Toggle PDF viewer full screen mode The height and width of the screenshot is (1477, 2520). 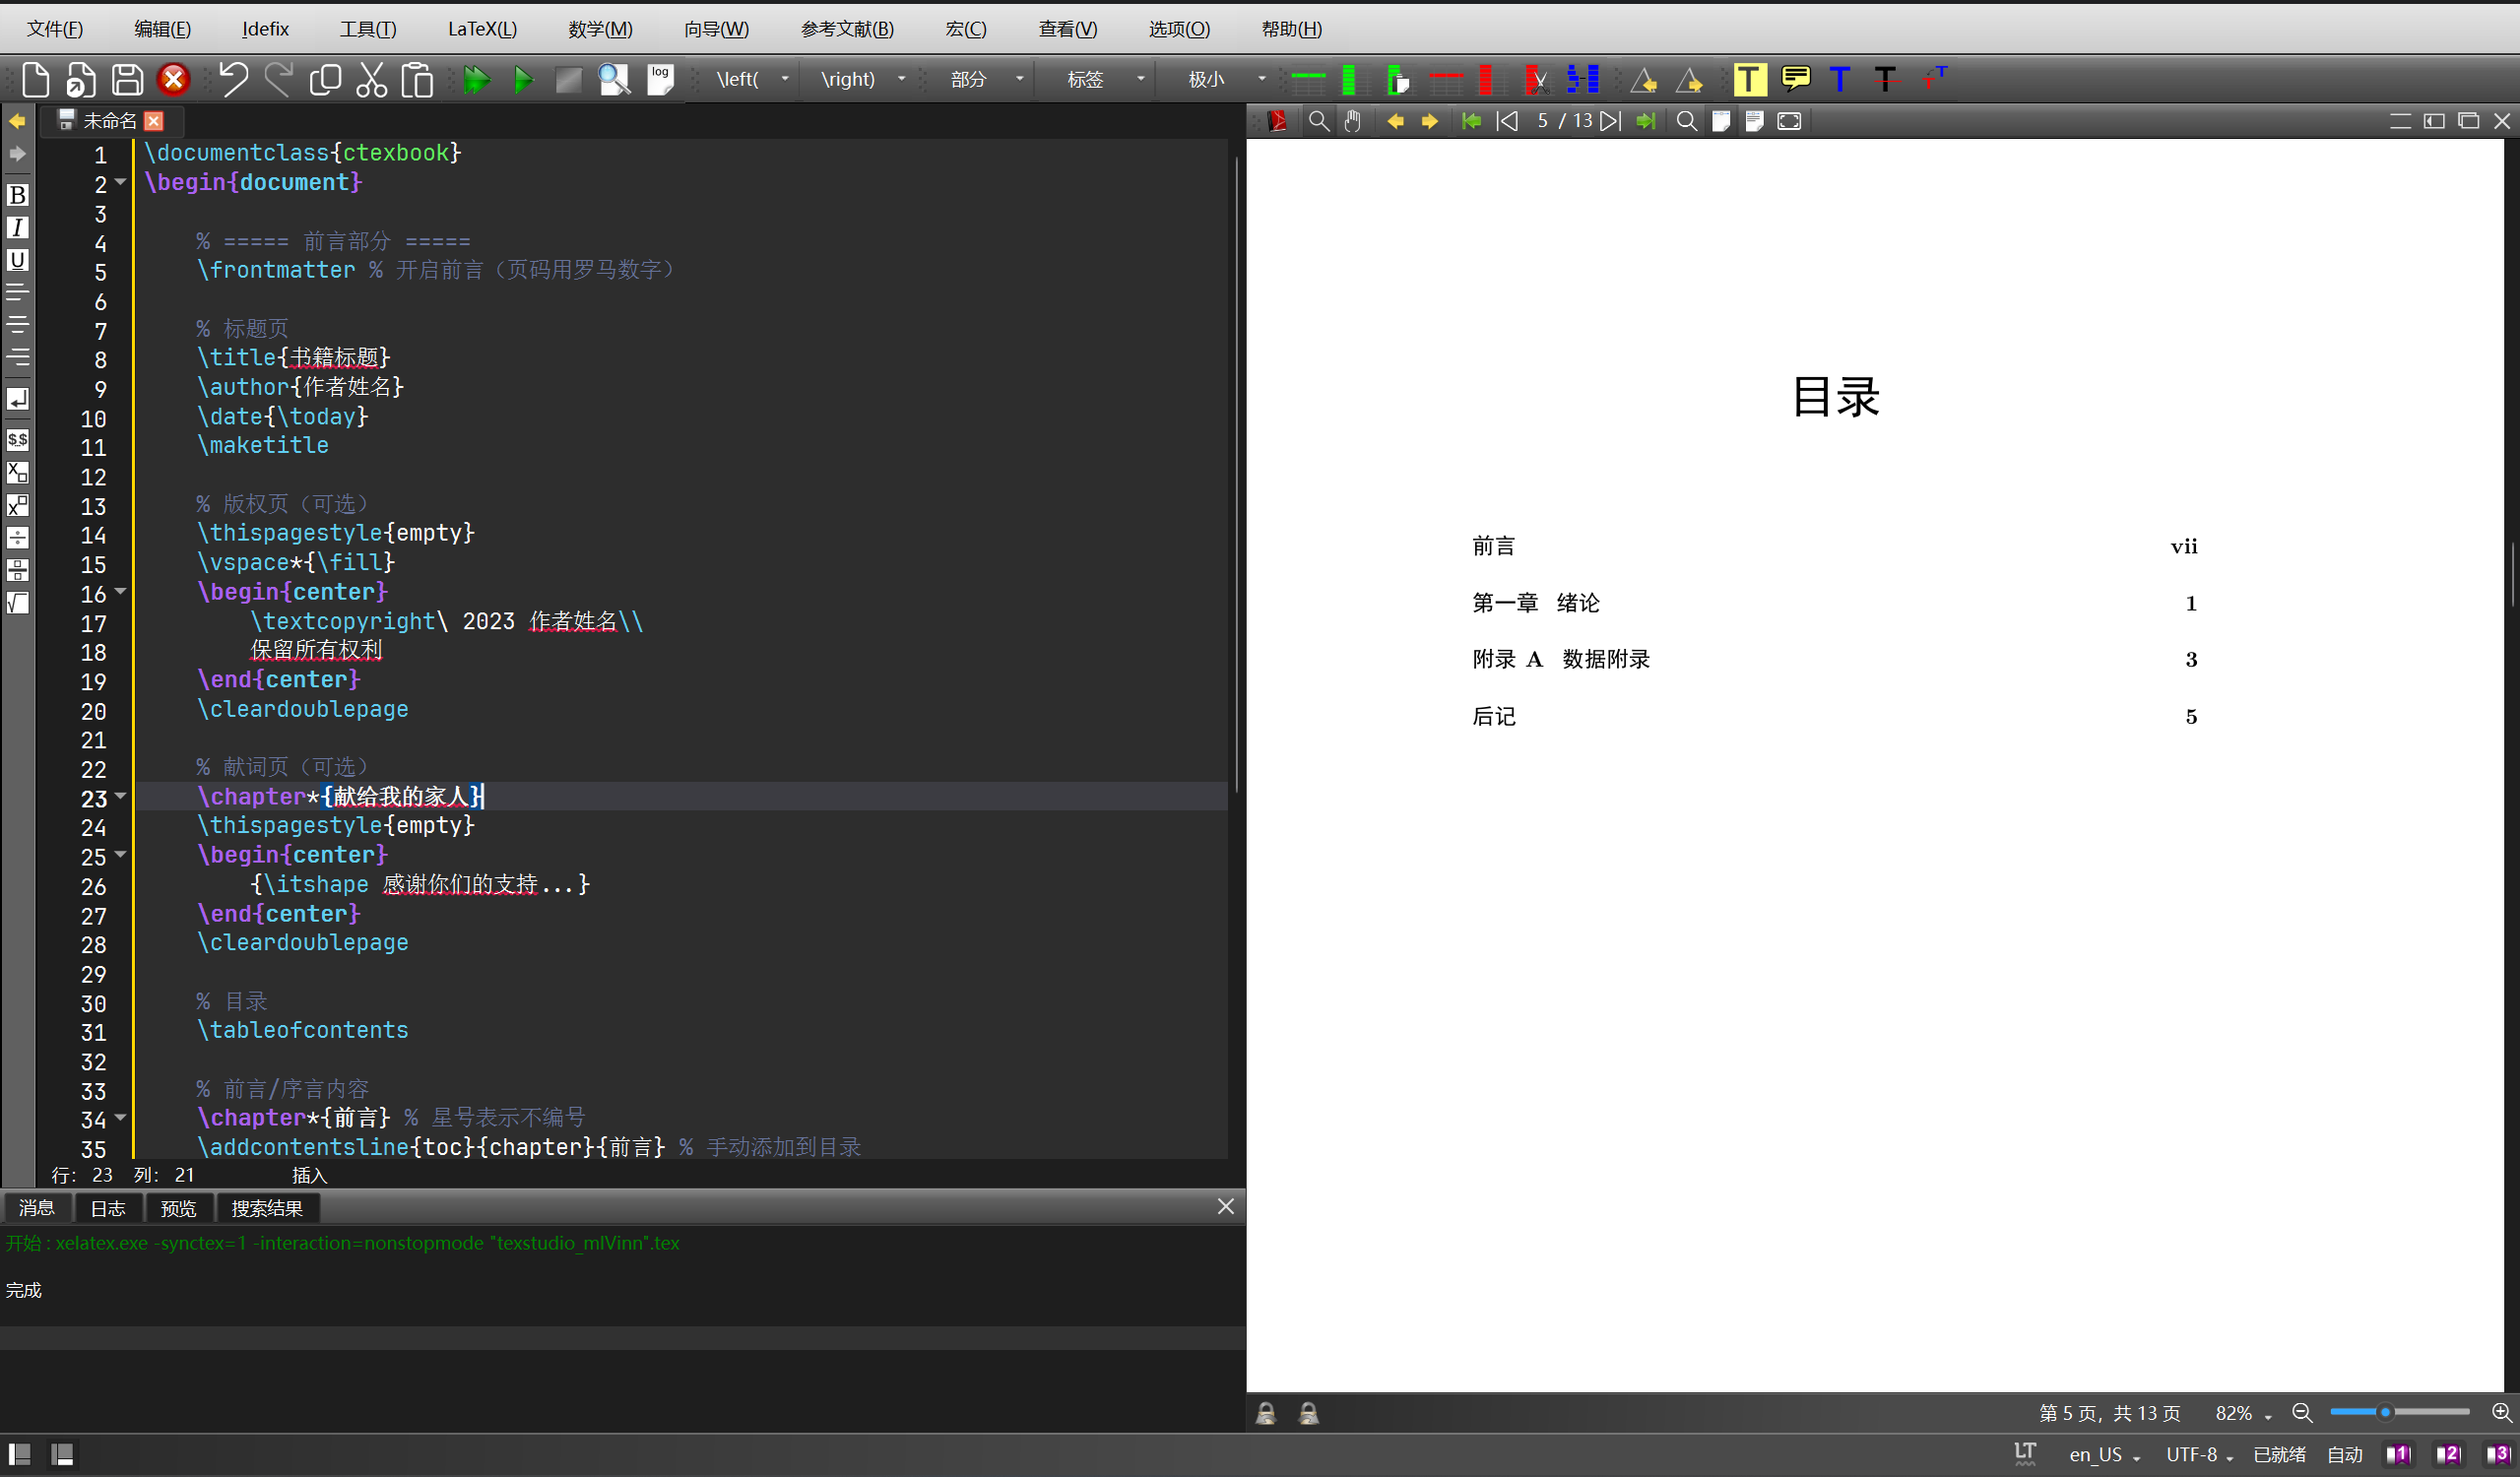(x=1789, y=121)
